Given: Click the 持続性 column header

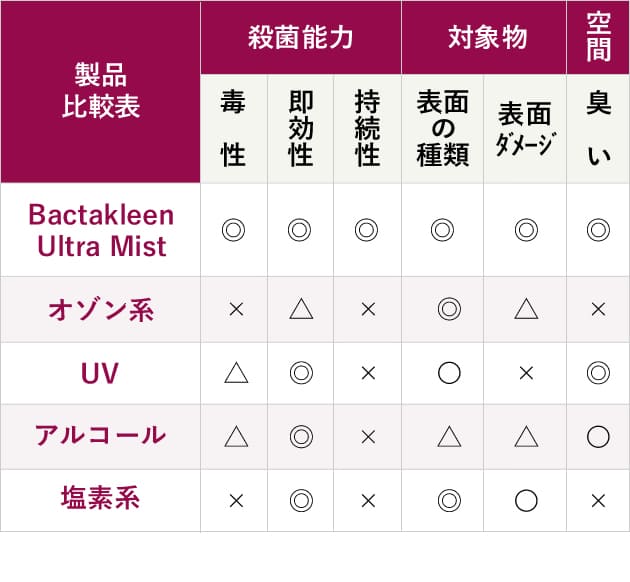Looking at the screenshot, I should coord(367,128).
